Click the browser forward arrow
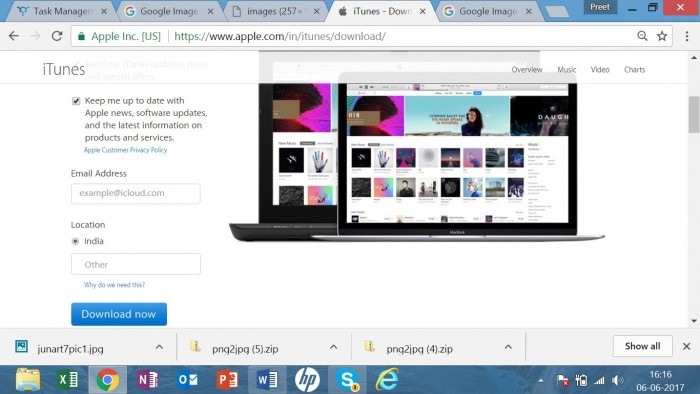 pyautogui.click(x=35, y=36)
